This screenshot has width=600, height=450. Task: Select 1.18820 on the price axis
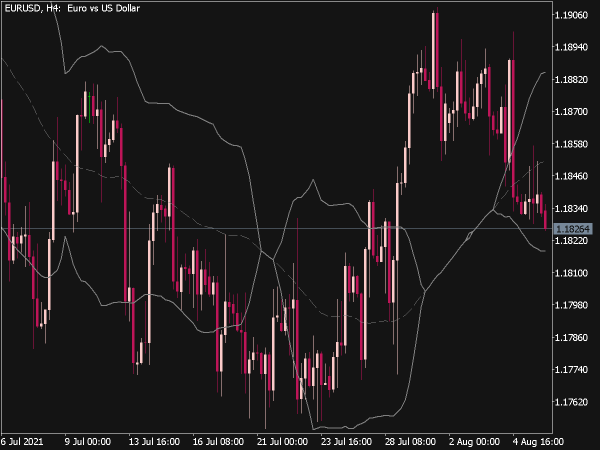571,80
